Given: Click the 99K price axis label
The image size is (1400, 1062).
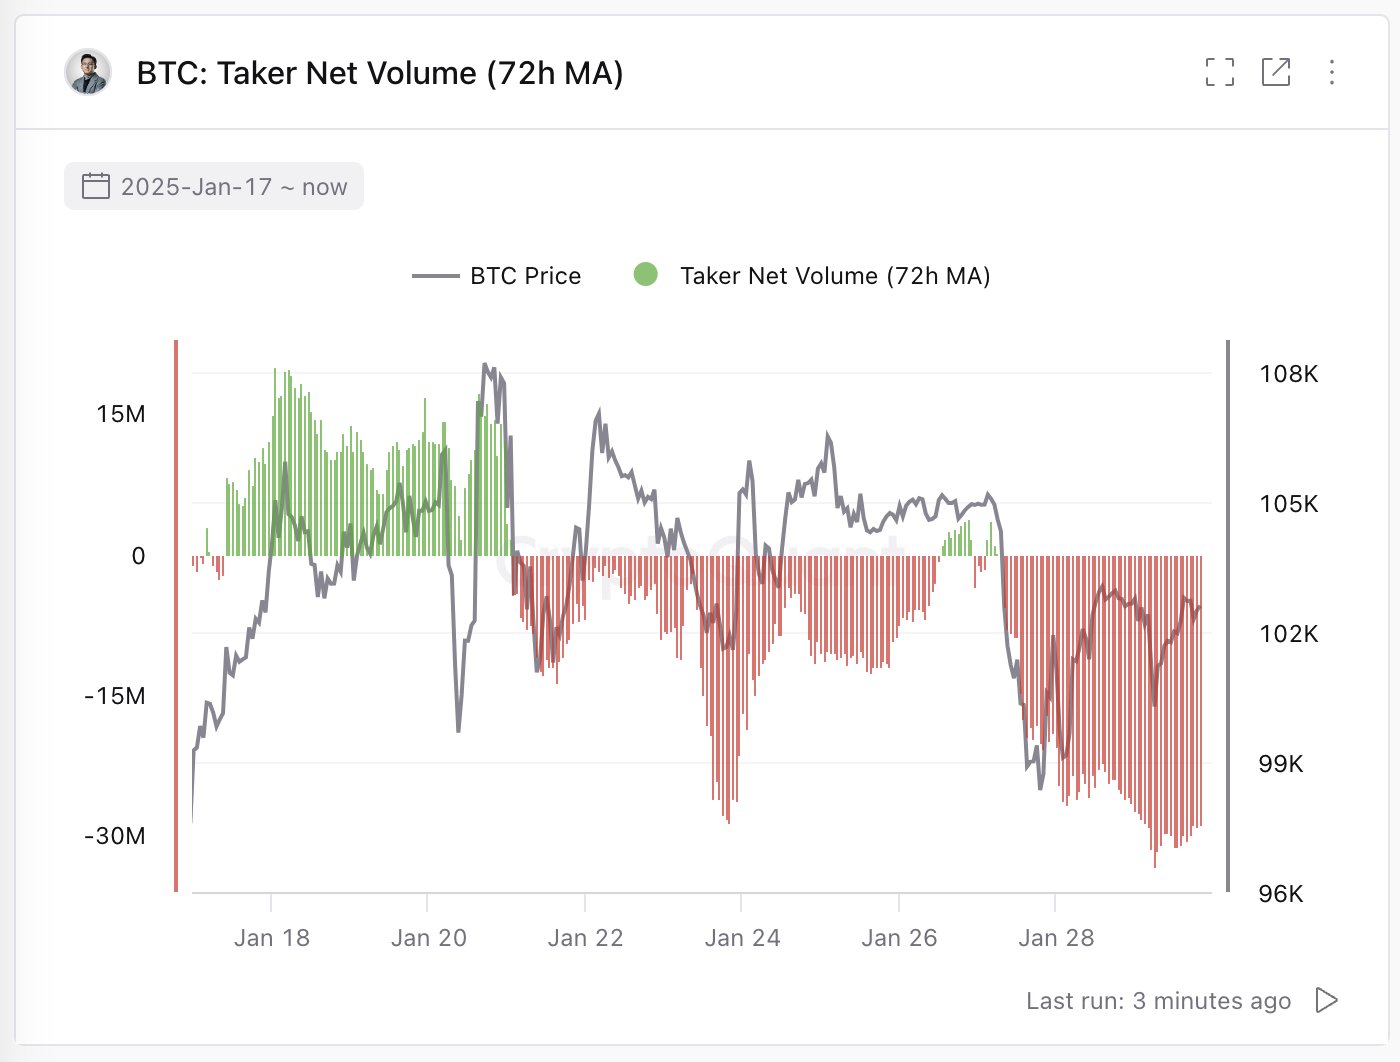Looking at the screenshot, I should pyautogui.click(x=1282, y=764).
